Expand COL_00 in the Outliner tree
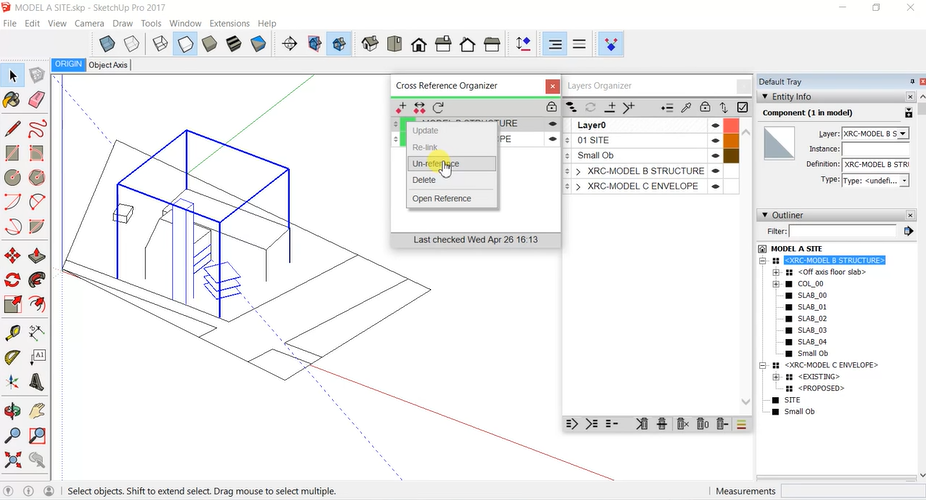This screenshot has height=500, width=926. [776, 284]
